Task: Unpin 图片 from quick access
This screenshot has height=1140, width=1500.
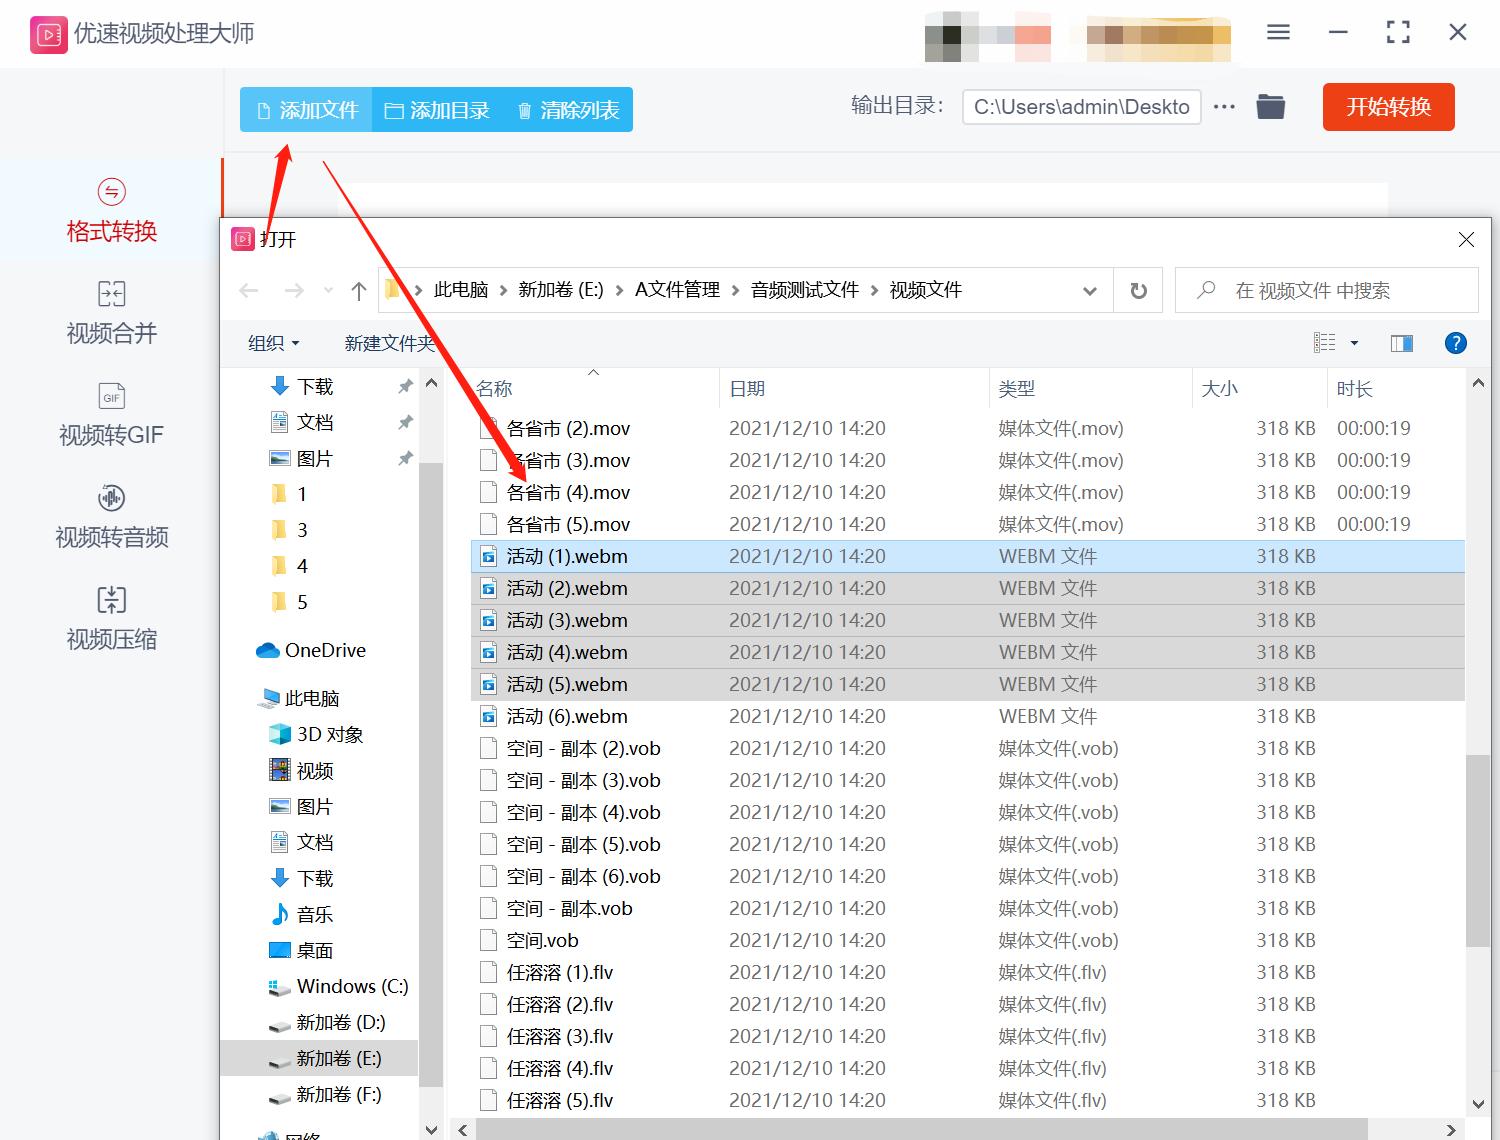Action: (x=405, y=458)
